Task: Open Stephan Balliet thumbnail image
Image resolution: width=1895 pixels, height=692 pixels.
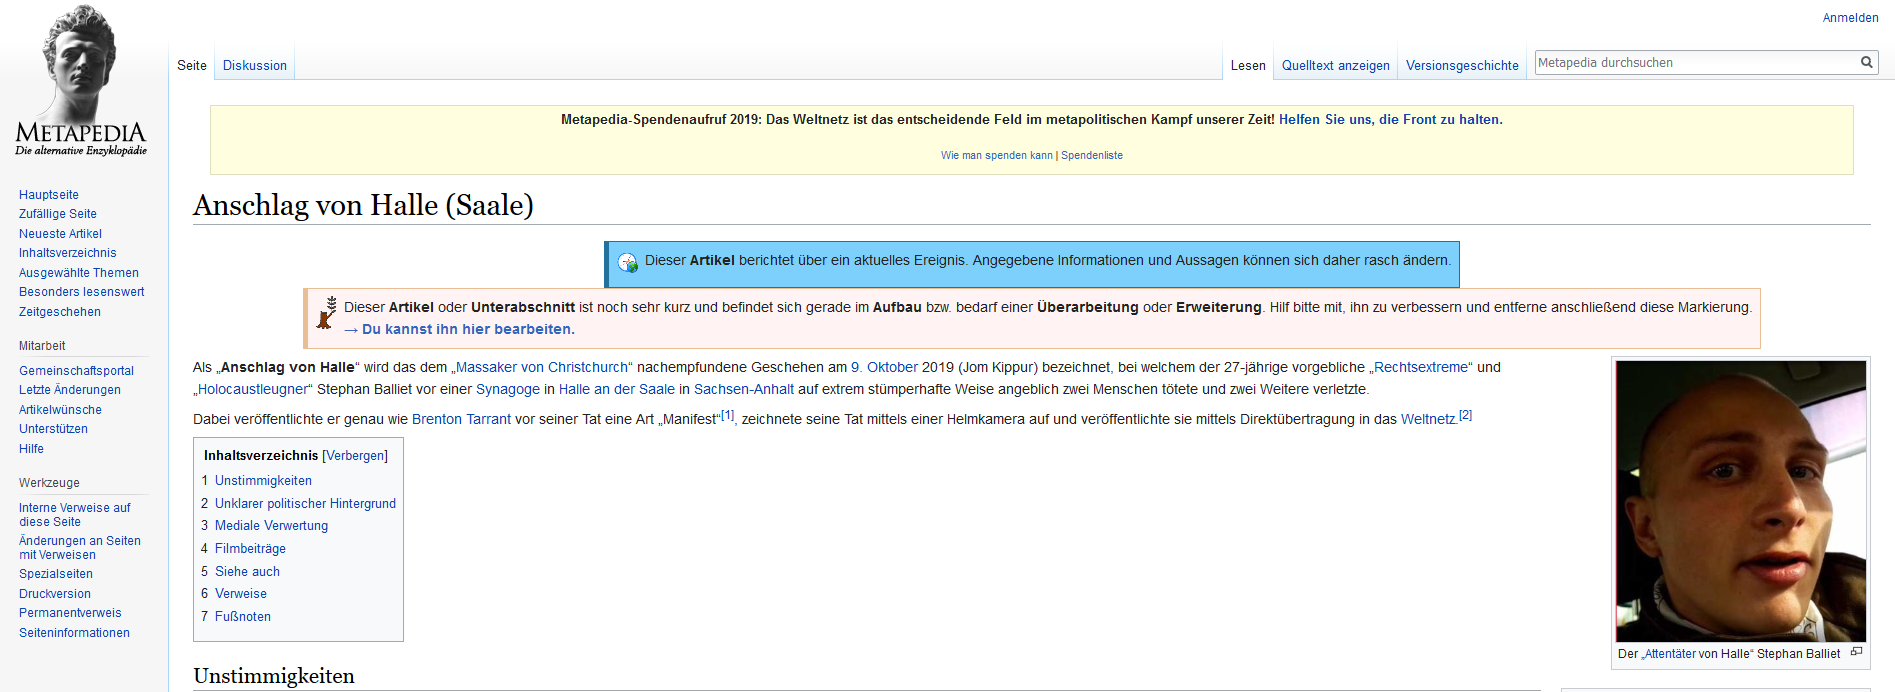Action: 1741,501
